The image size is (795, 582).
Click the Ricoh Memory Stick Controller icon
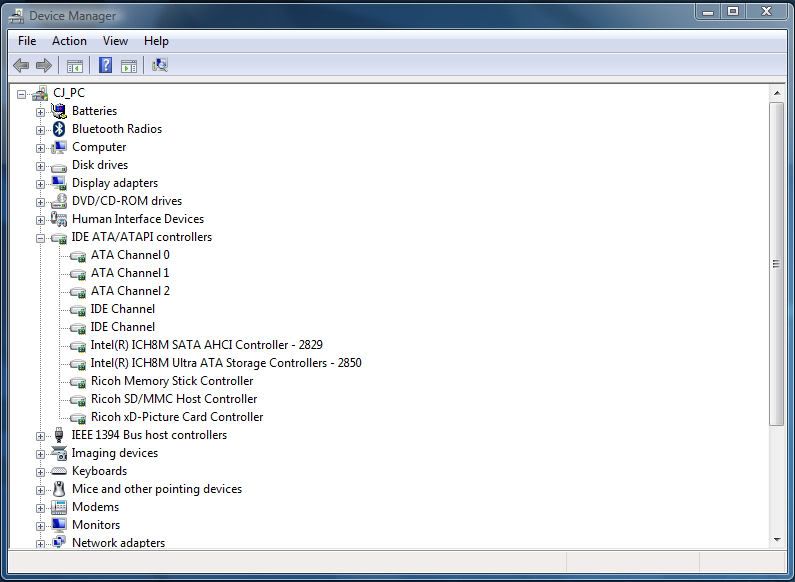click(x=78, y=382)
